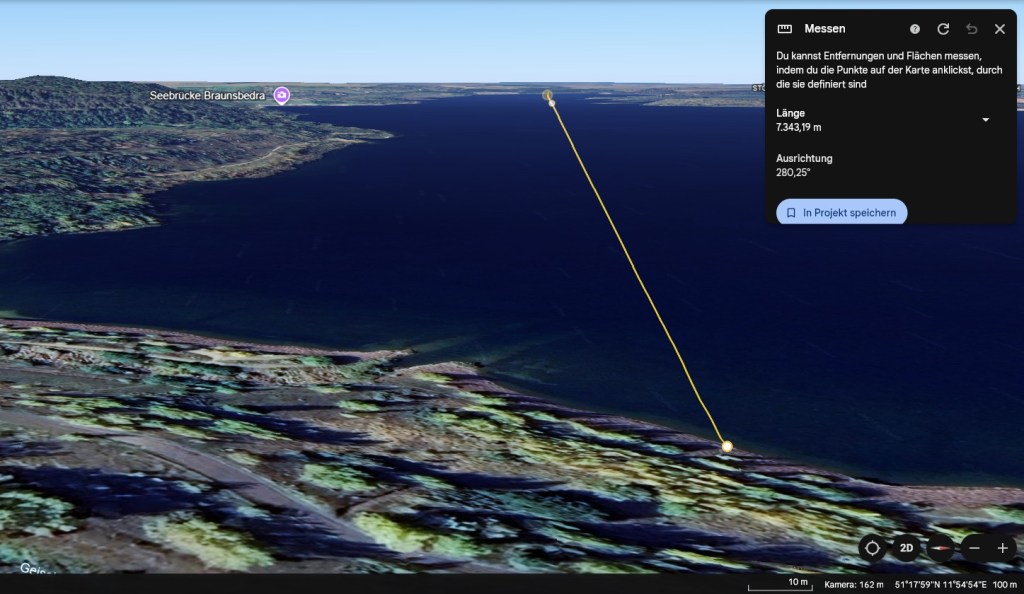Fly to my current location
Viewport: 1024px width, 594px height.
click(x=872, y=548)
